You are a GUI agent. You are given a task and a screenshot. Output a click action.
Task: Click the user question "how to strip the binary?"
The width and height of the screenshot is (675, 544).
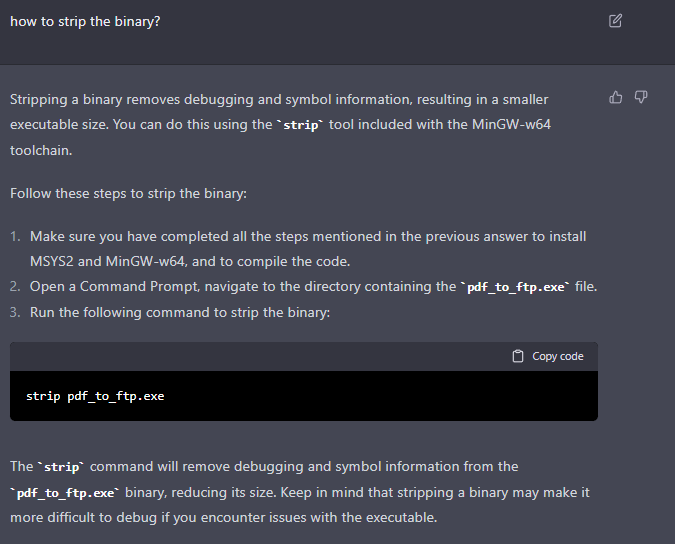coord(85,22)
